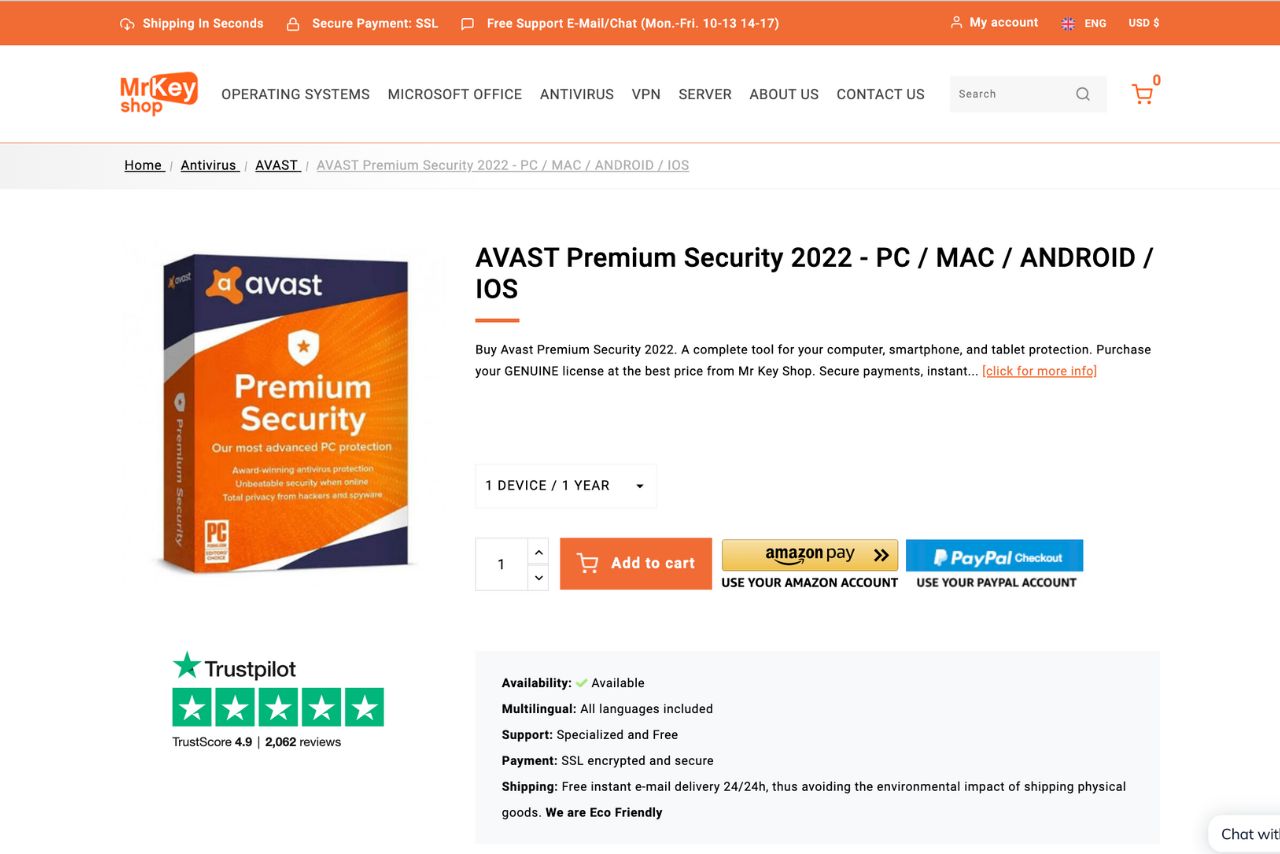
Task: Check out using the Amazon Pay button
Action: 809,555
